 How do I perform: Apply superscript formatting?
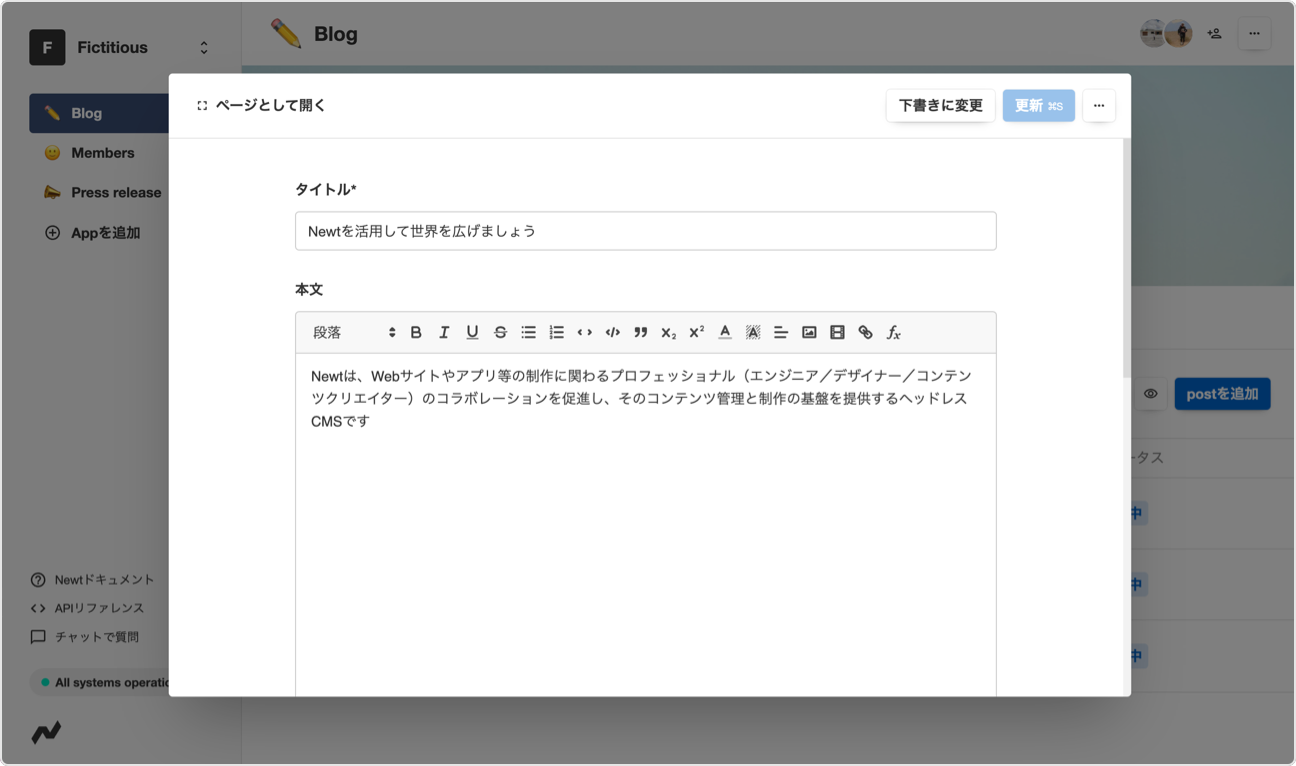(697, 333)
